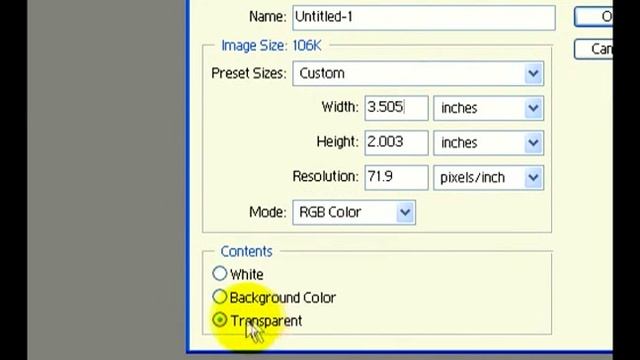Click the Height field showing 2.003

point(396,143)
